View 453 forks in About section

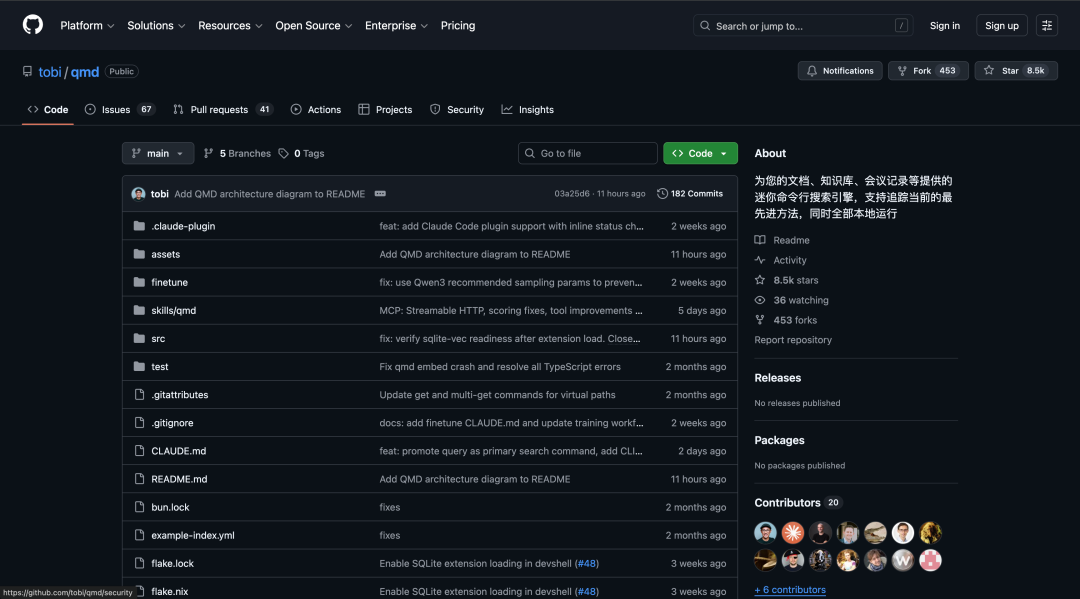(x=785, y=320)
